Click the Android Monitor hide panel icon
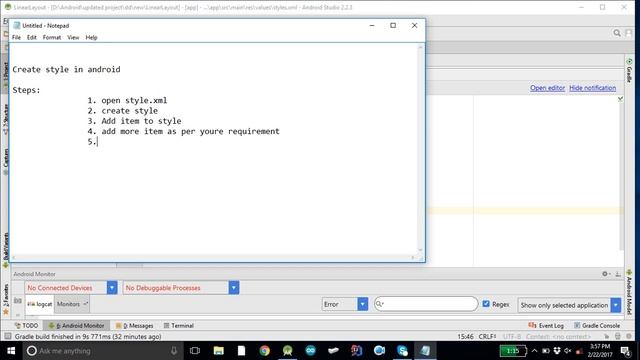Viewport: 640px width, 360px height. (618, 274)
